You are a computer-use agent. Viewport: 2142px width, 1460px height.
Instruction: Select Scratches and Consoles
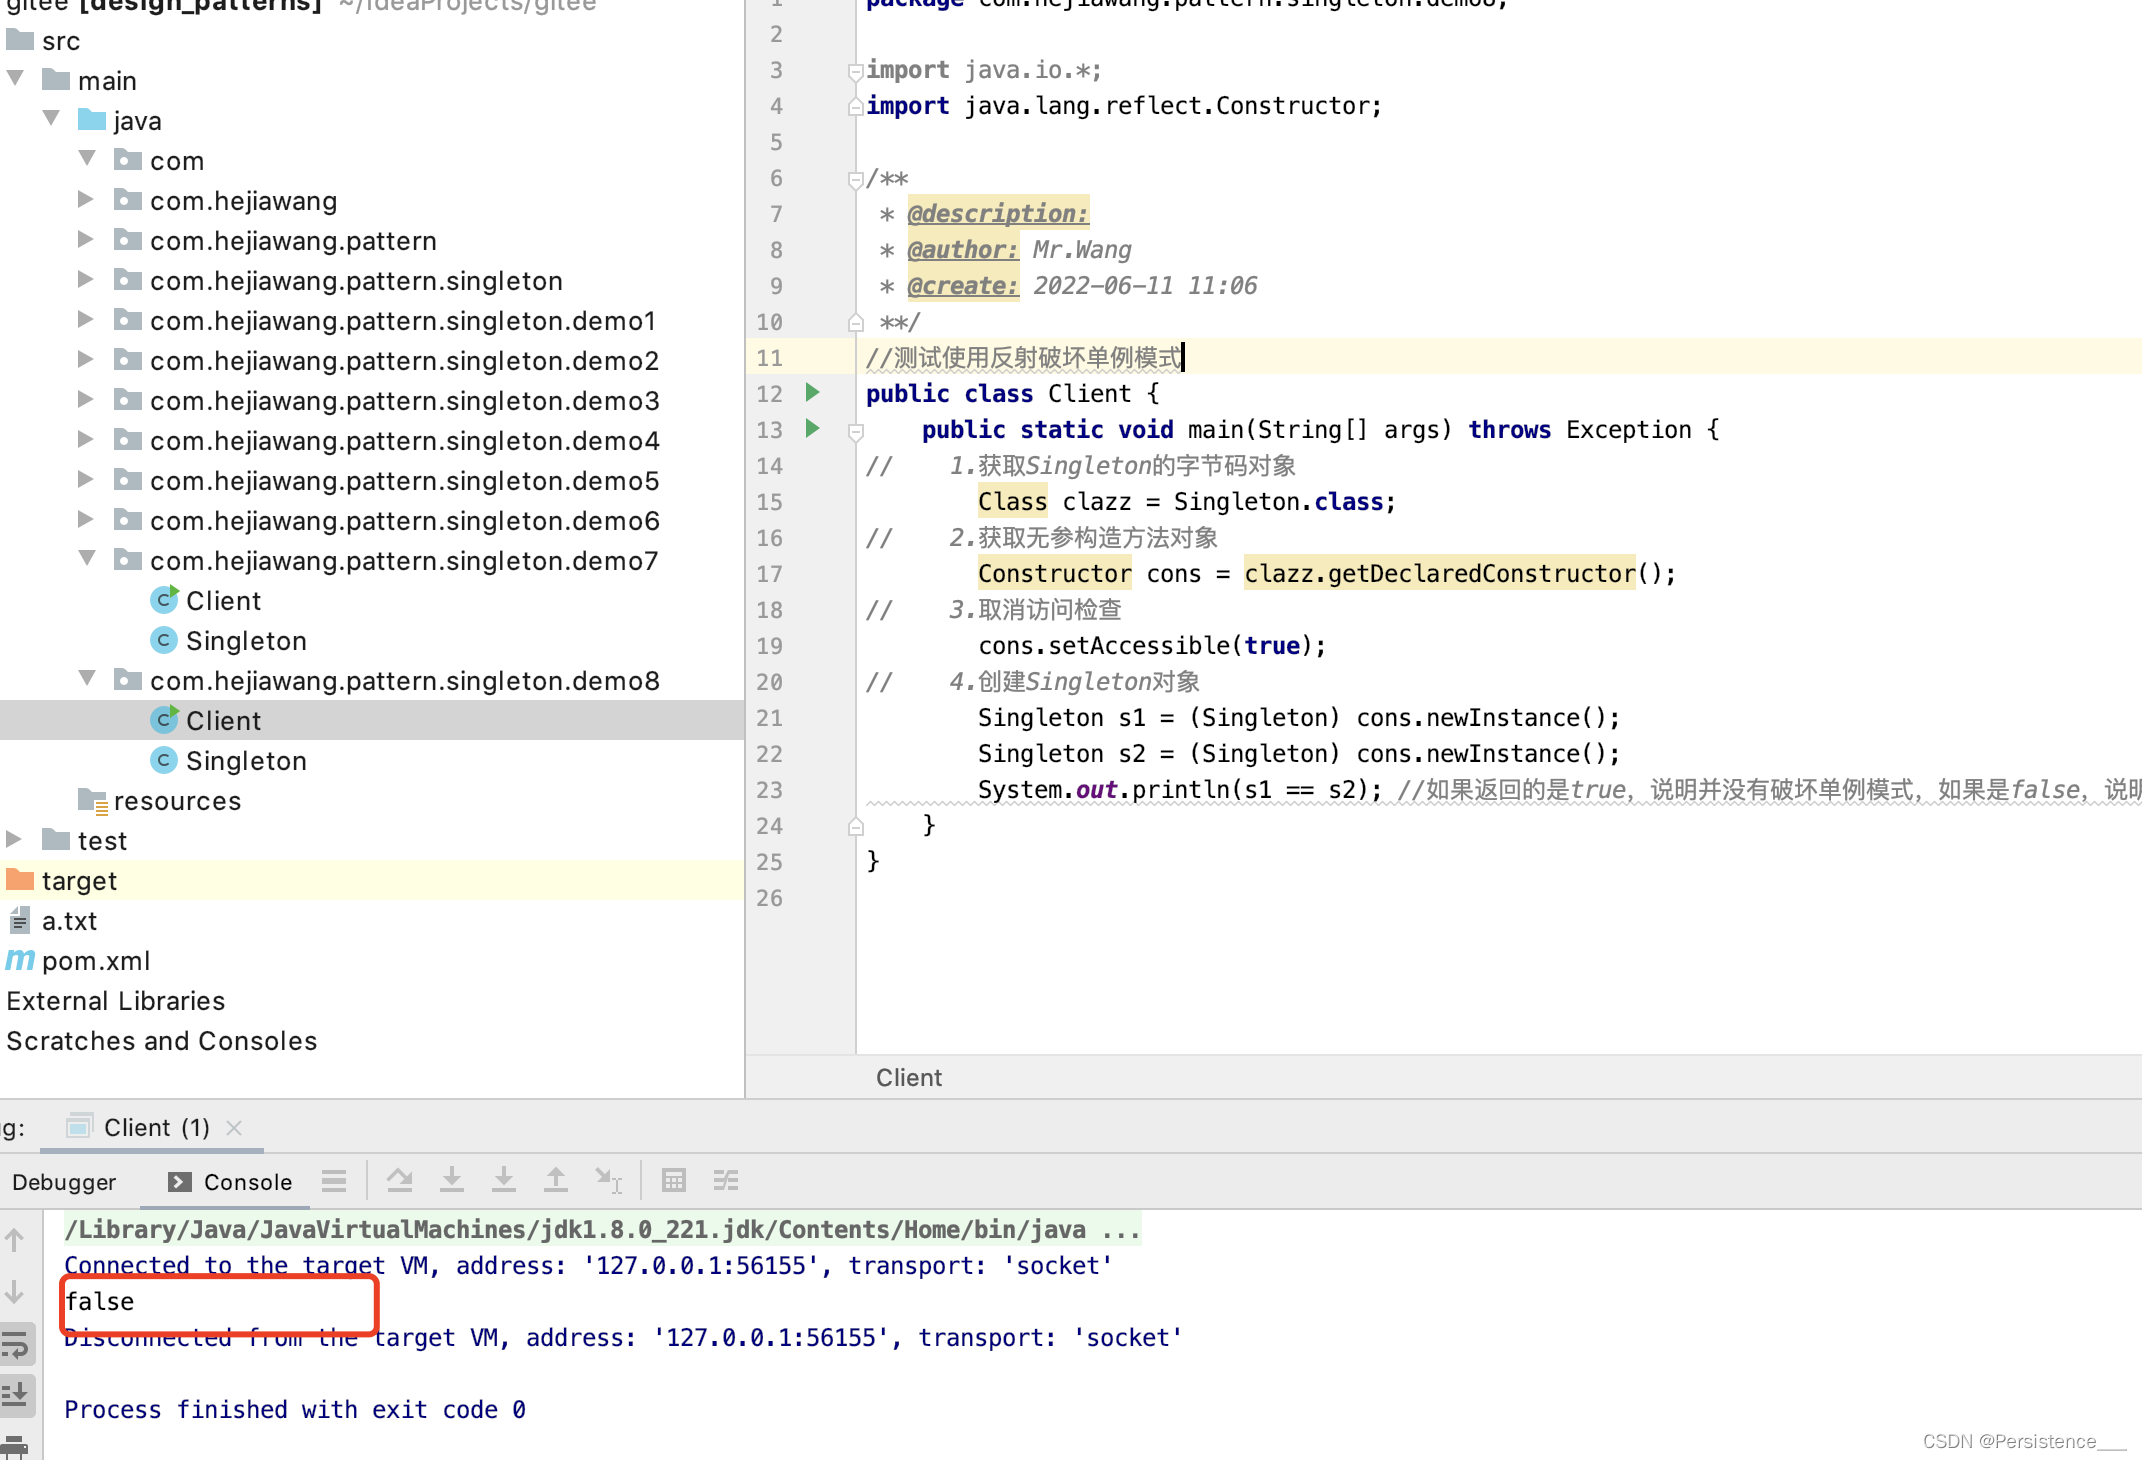162,1041
